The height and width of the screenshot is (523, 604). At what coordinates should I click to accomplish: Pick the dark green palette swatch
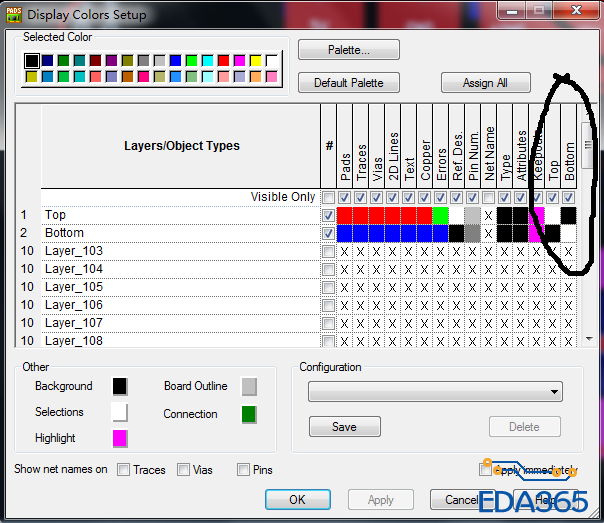pos(64,60)
